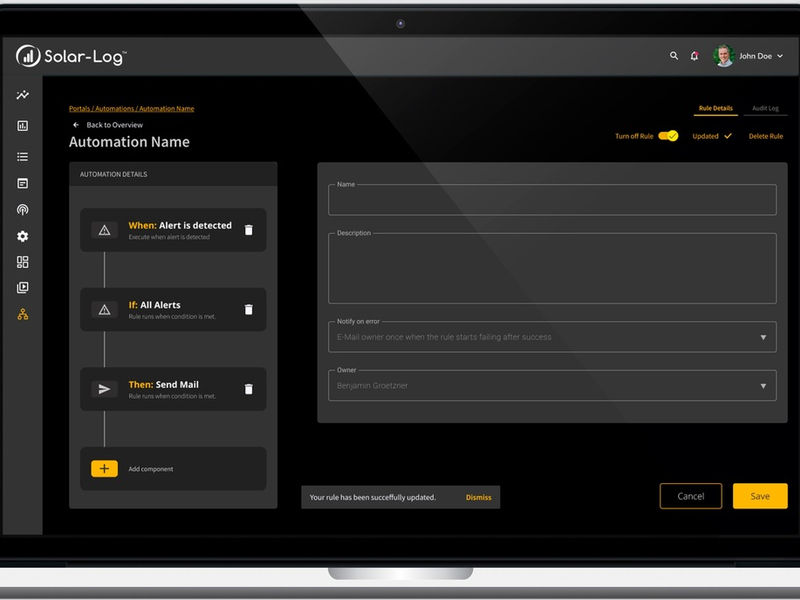Open settings gear in the sidebar
This screenshot has height=600, width=800.
point(22,237)
